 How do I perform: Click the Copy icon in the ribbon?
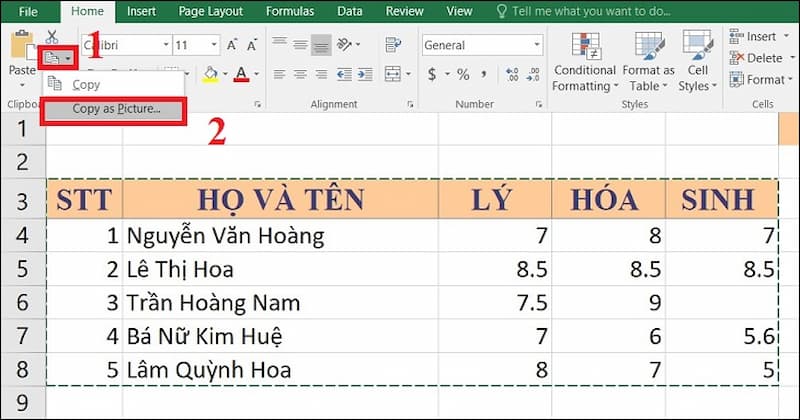[53, 58]
